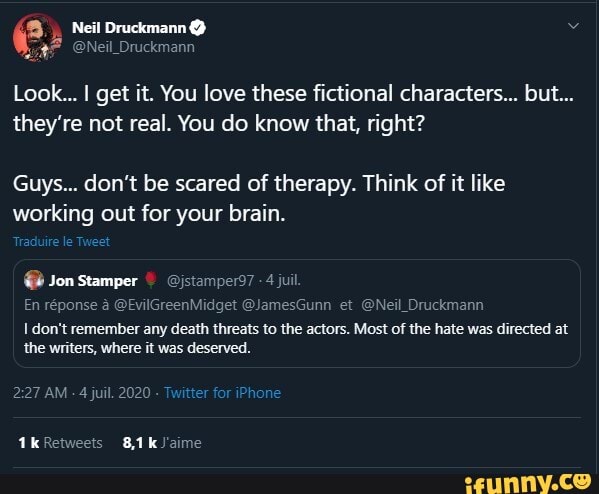Open Jon Stamper's name in quoted tweet
Image resolution: width=599 pixels, height=494 pixels.
[93, 281]
